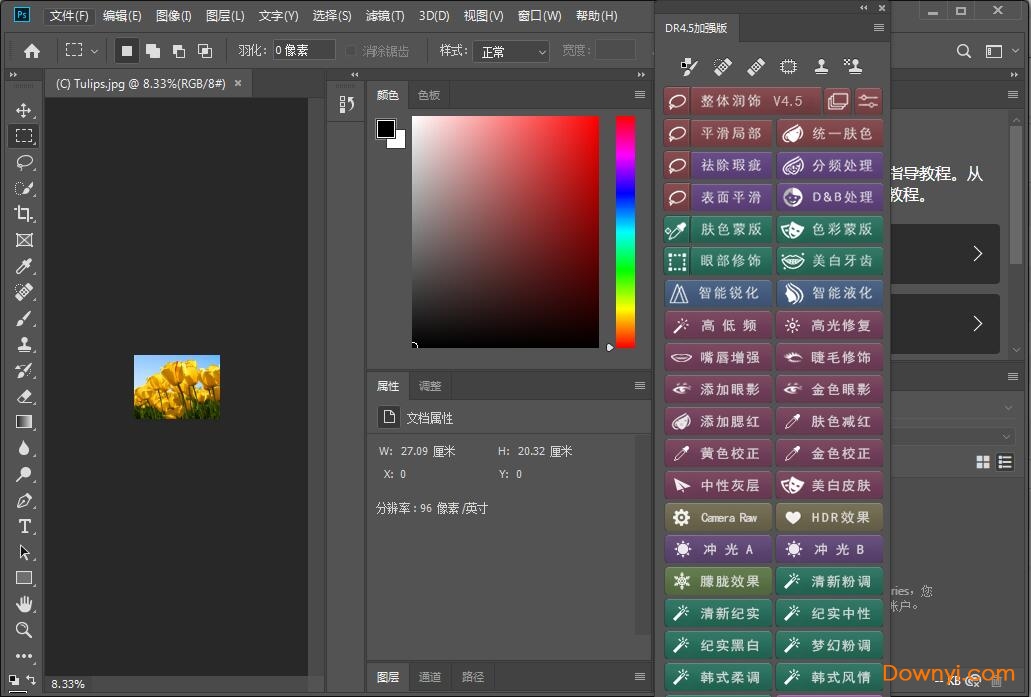
Task: Select the Lasso tool
Action: point(24,162)
